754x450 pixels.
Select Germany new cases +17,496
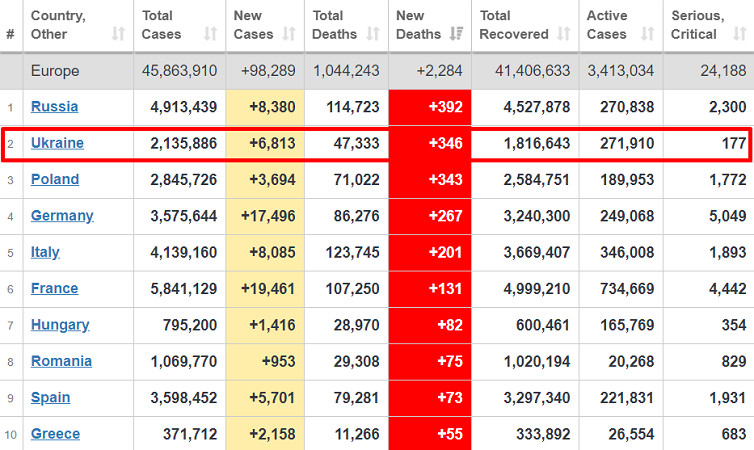click(x=268, y=216)
